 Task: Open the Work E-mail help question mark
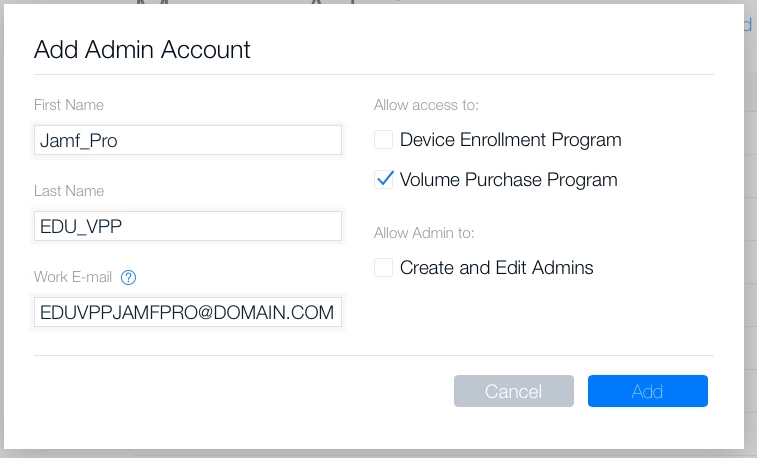128,278
